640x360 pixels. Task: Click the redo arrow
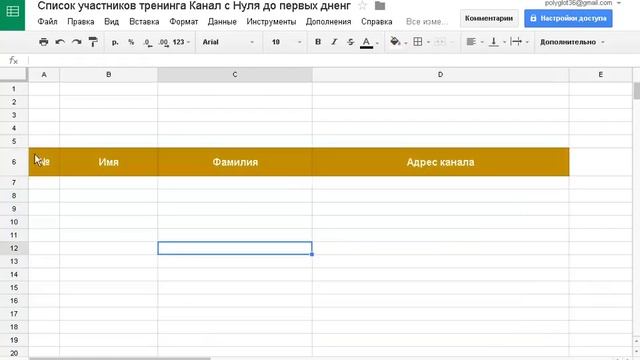point(76,42)
